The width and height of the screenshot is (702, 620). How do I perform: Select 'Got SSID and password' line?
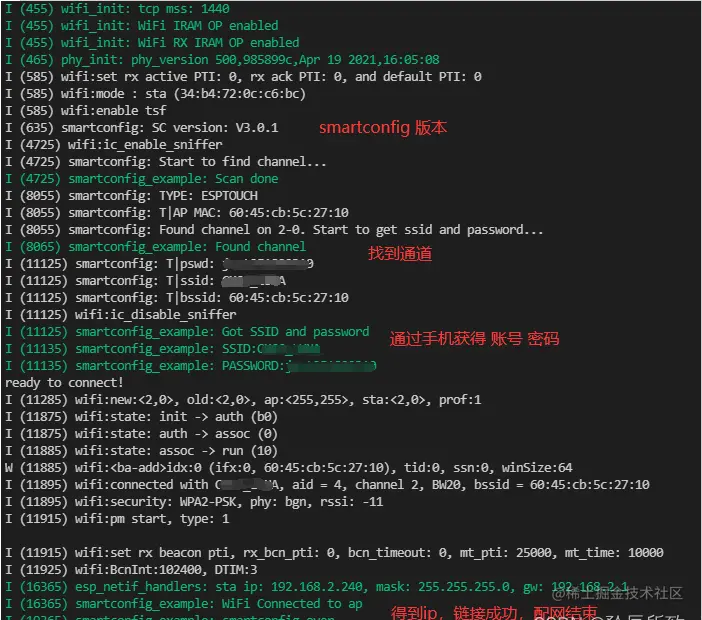187,332
